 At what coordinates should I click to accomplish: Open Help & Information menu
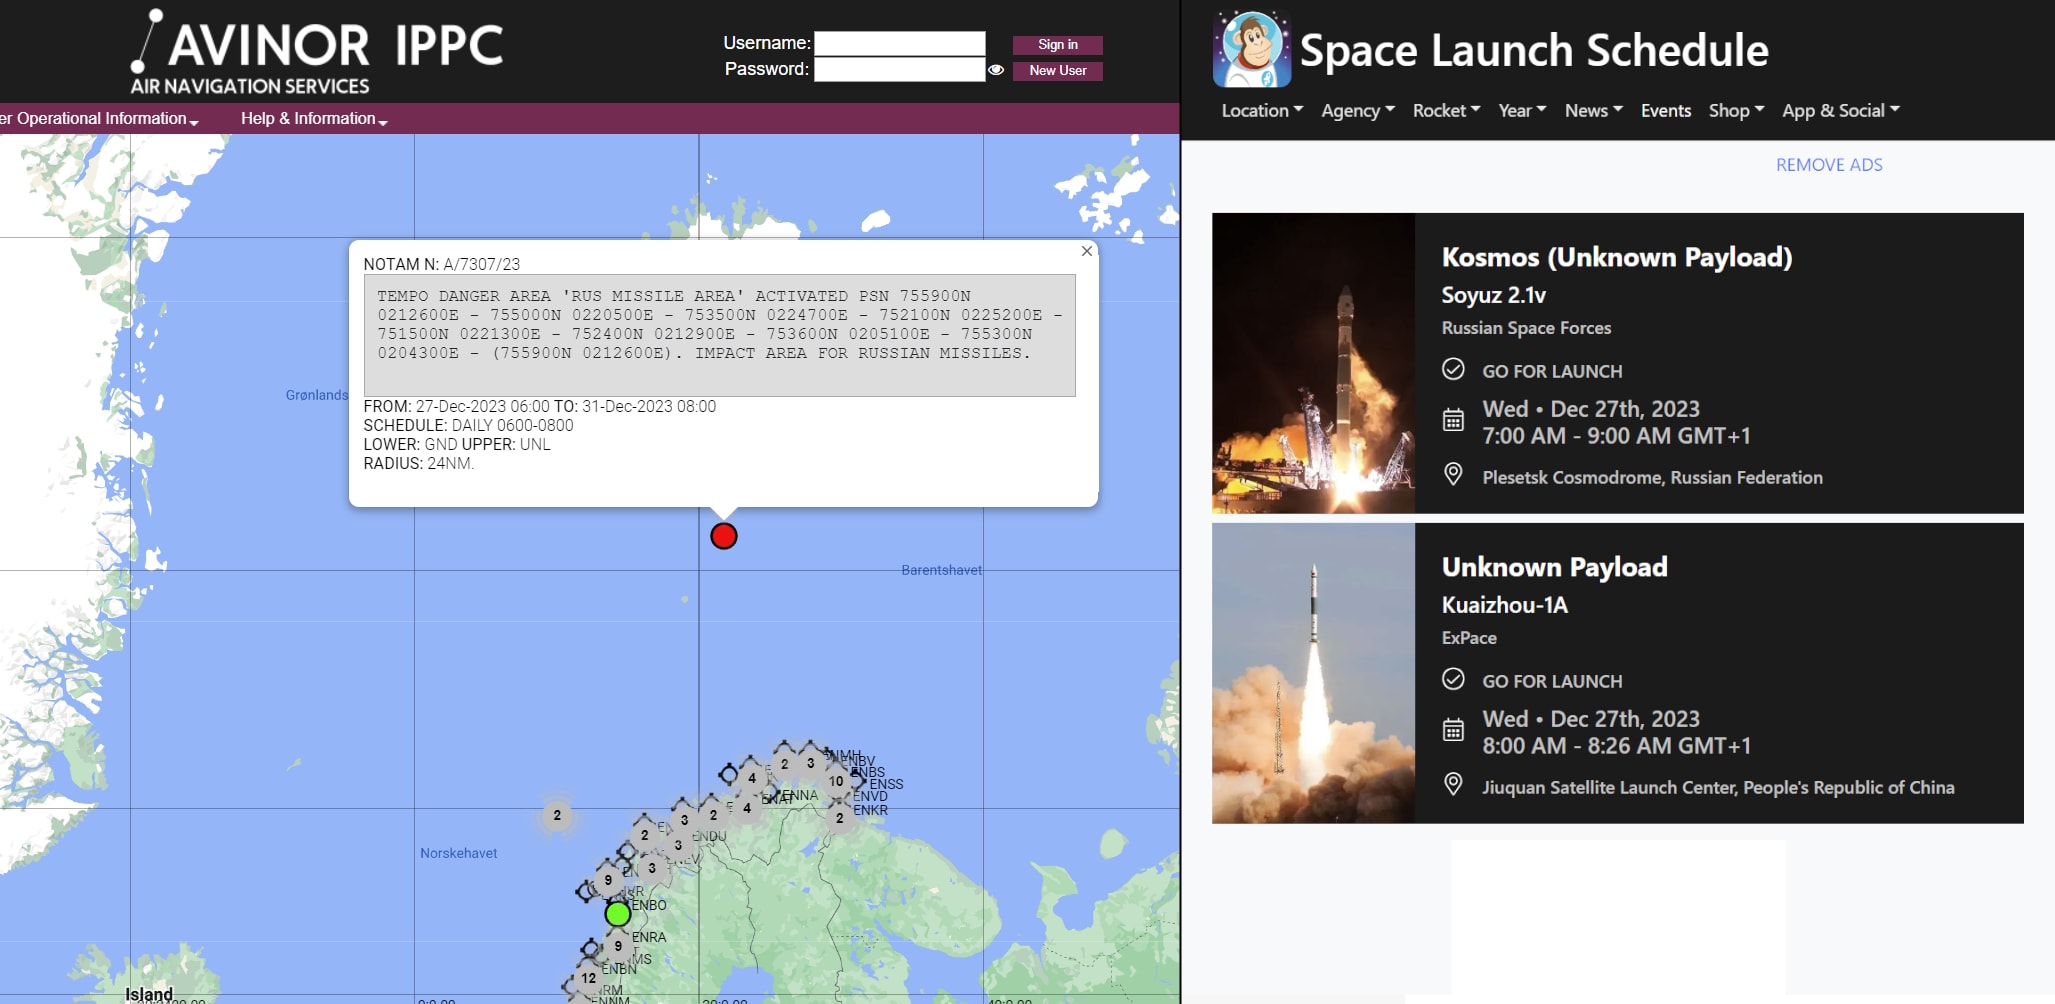click(x=313, y=118)
